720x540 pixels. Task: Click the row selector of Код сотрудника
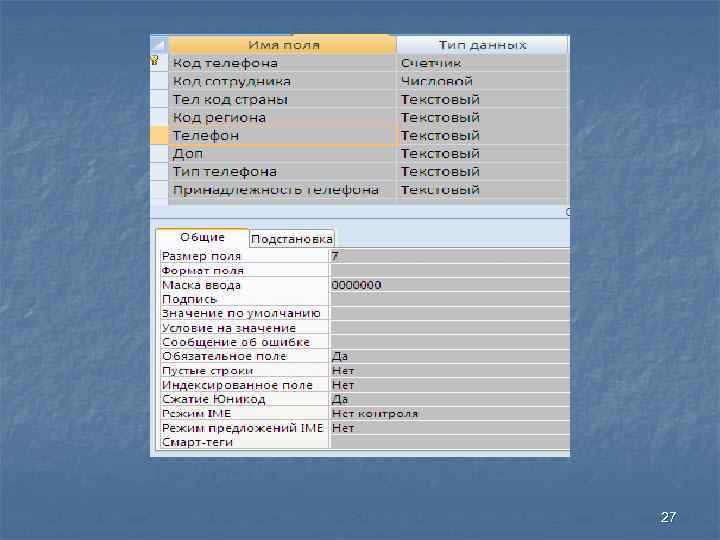159,81
